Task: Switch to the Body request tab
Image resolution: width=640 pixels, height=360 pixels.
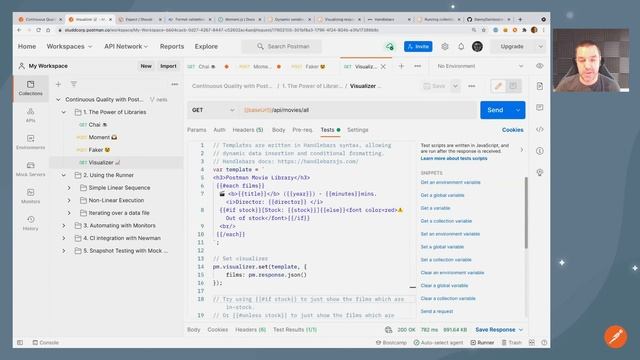Action: pos(278,130)
